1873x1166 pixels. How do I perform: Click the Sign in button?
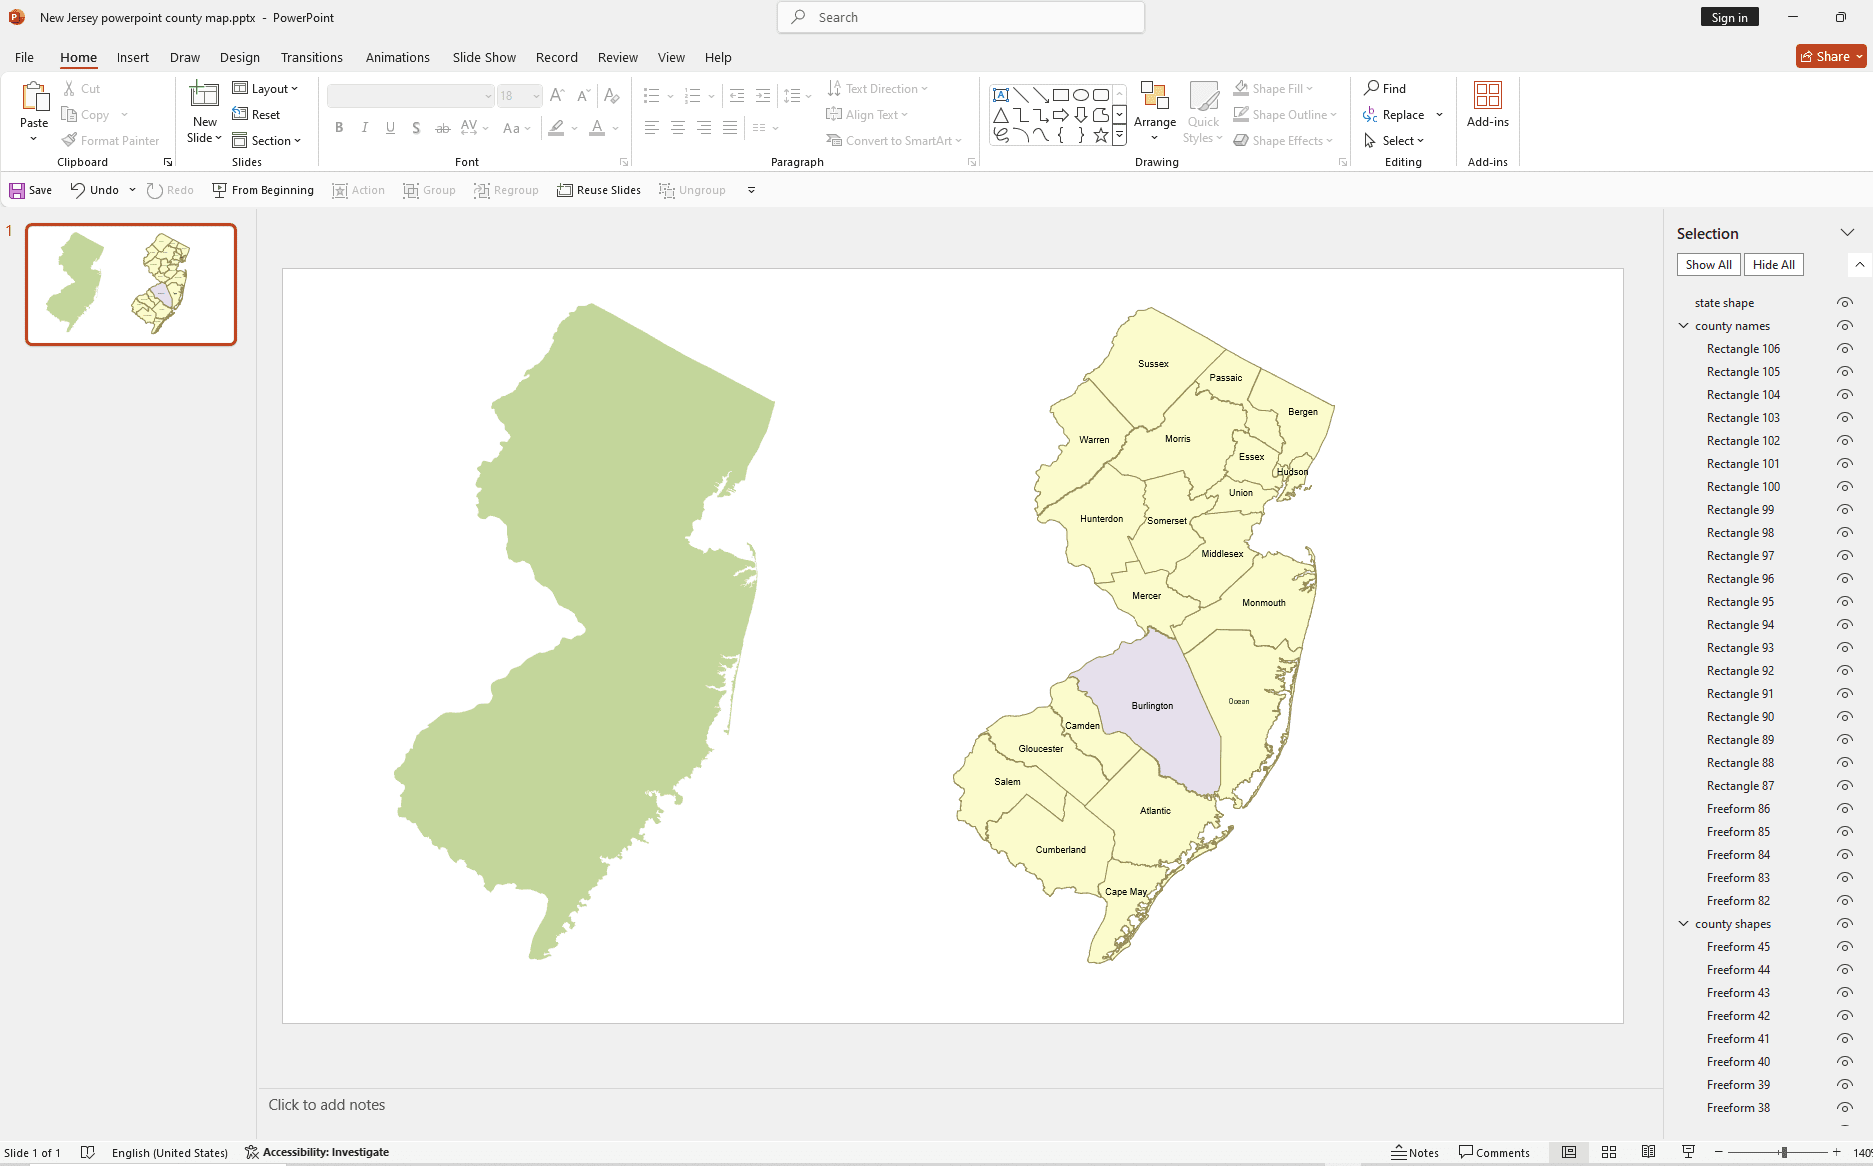click(1729, 17)
